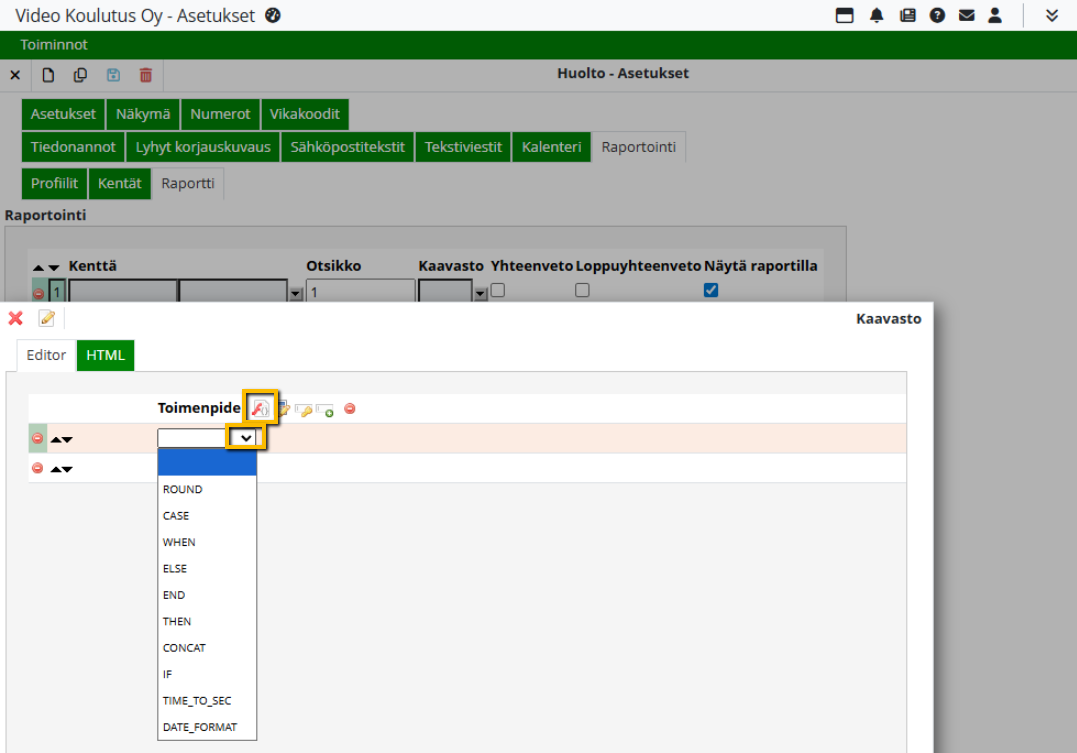Screen dimensions: 1077x753
Task: Click the blue save disk icon
Action: [x=113, y=75]
